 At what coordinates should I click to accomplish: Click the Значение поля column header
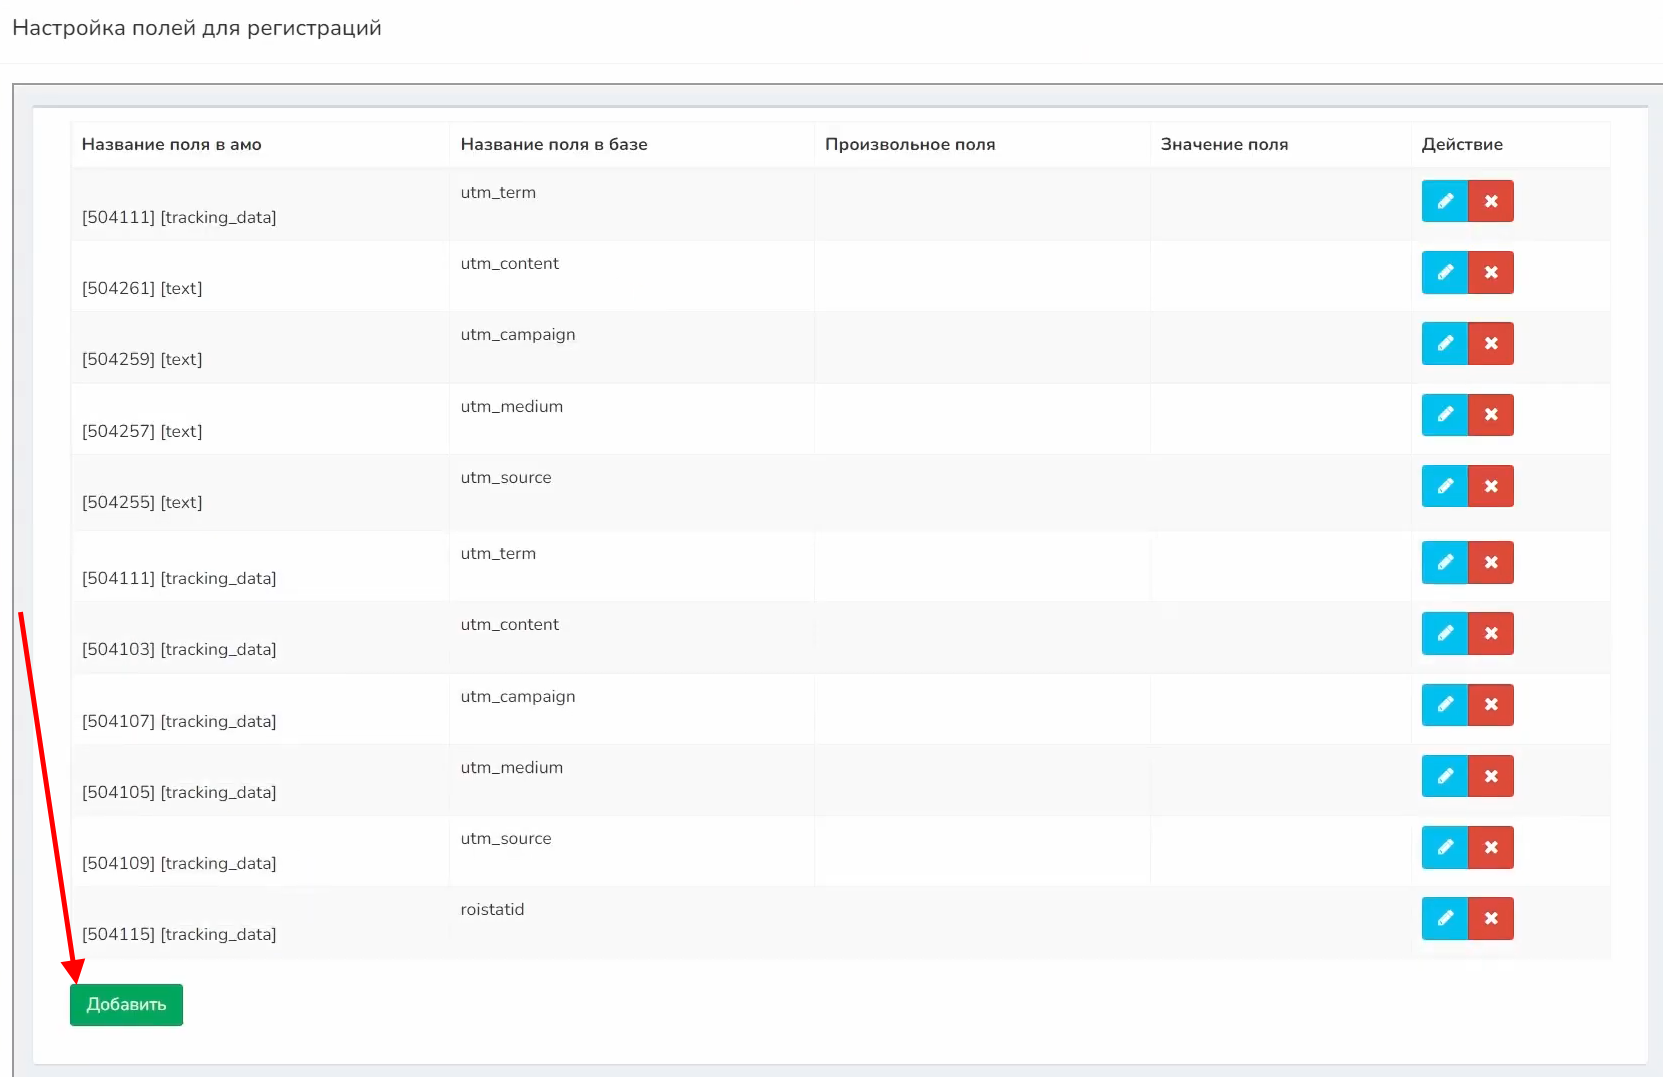pyautogui.click(x=1224, y=144)
